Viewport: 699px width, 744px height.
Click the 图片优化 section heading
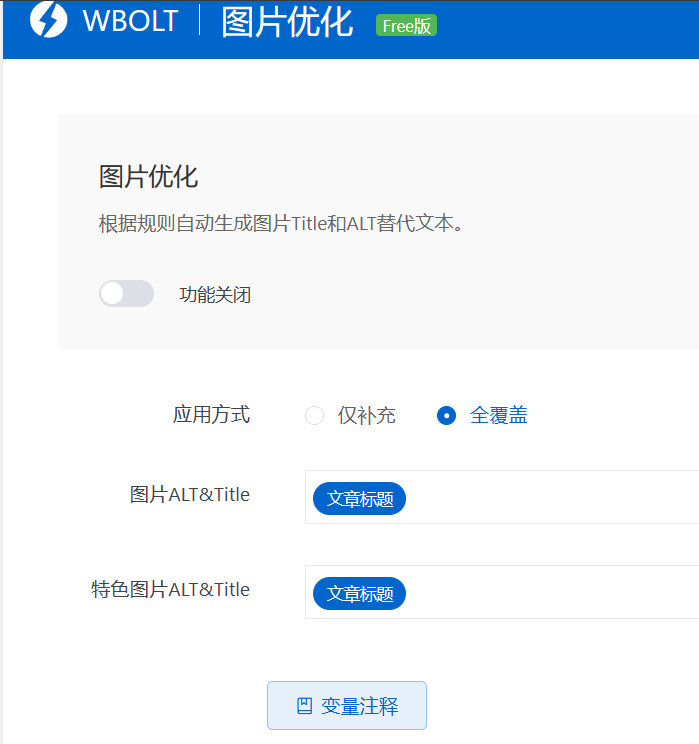coord(148,177)
